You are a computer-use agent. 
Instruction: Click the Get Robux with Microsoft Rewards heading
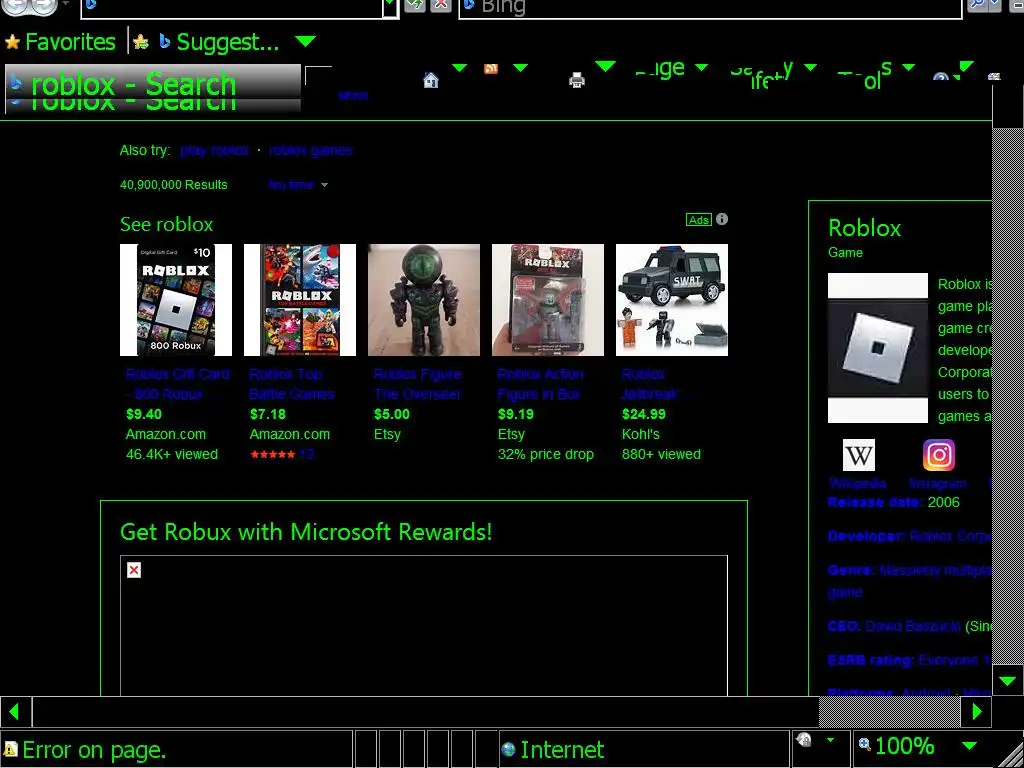306,532
